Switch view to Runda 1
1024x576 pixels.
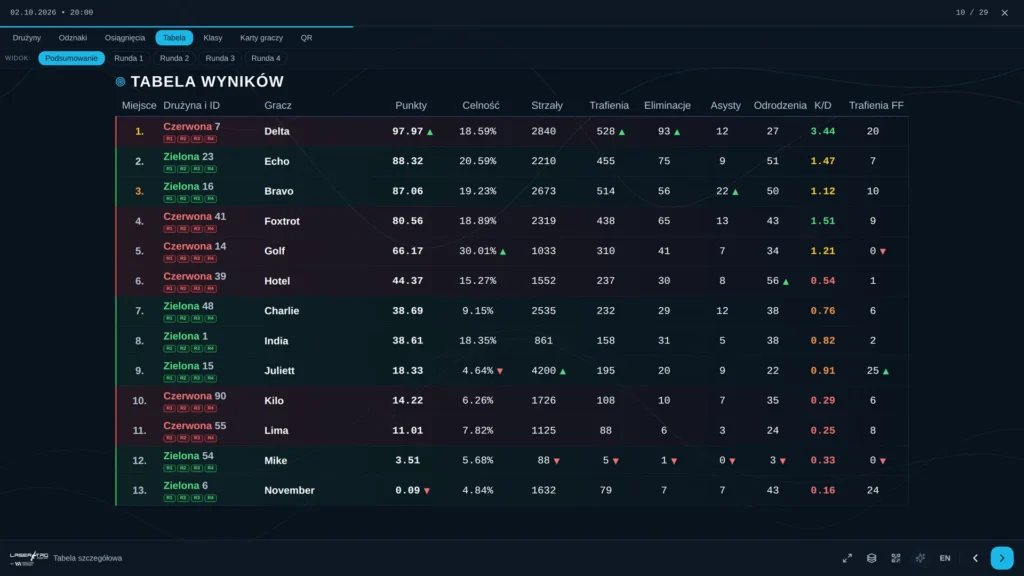[129, 58]
